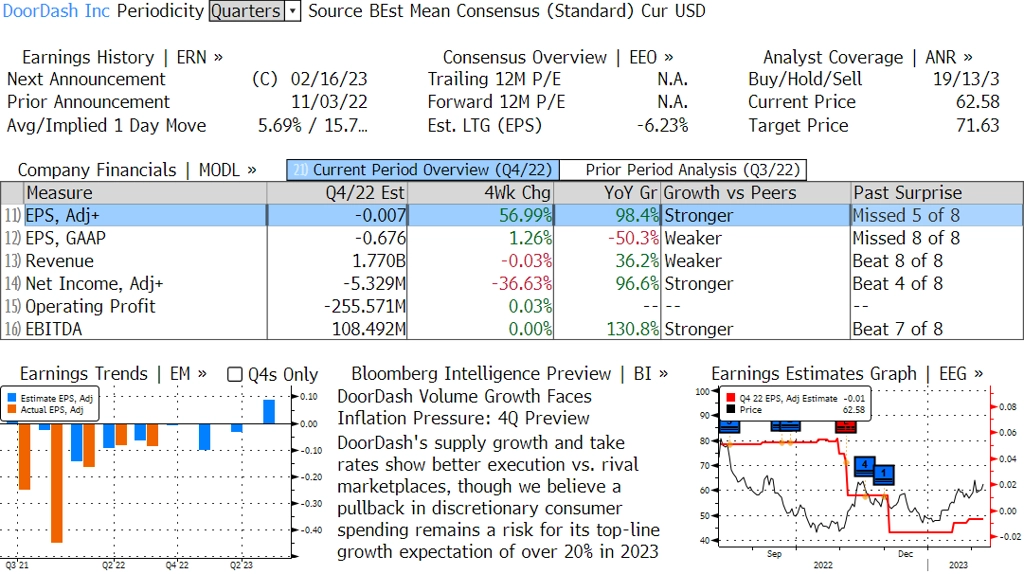Select row 15 Operating Profit
The height and width of the screenshot is (574, 1024).
coord(512,306)
